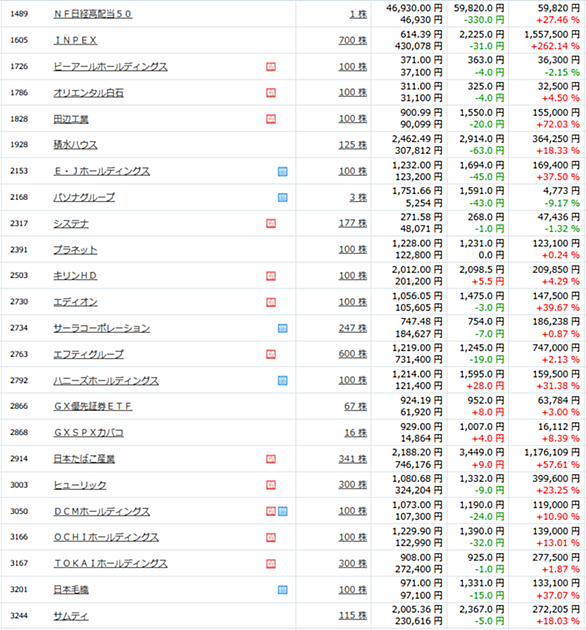The height and width of the screenshot is (630, 586).
Task: Open the オリエンタル白石 stock link
Action: click(x=88, y=93)
